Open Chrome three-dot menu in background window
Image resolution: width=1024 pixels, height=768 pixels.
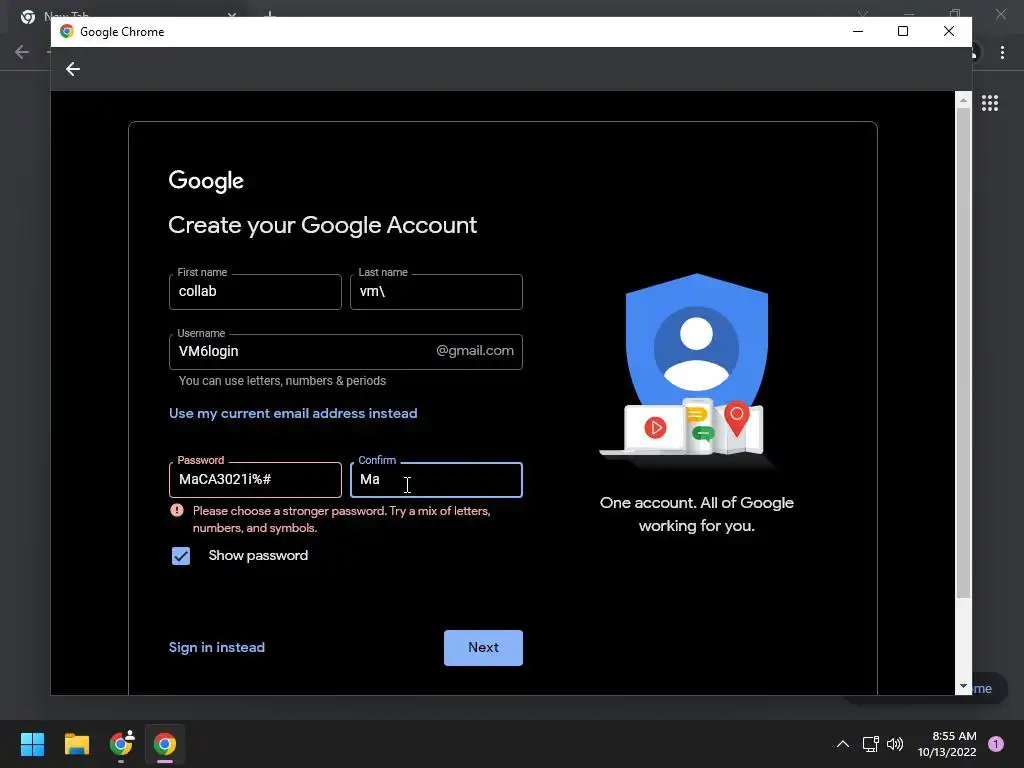coord(1002,52)
